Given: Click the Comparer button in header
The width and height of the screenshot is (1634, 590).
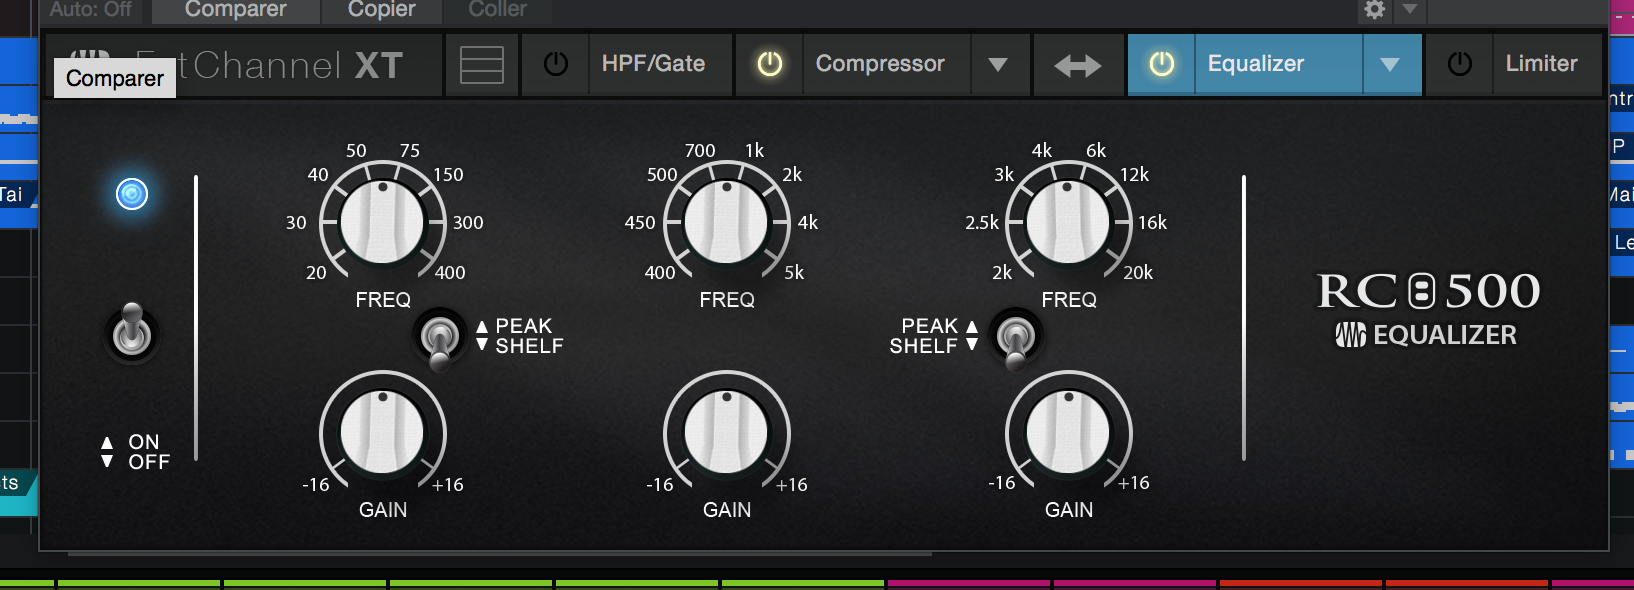Looking at the screenshot, I should [236, 10].
